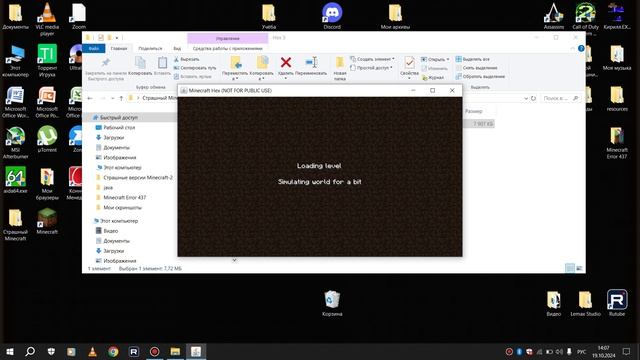Click the Explorer search (Поиск) input field

560,98
